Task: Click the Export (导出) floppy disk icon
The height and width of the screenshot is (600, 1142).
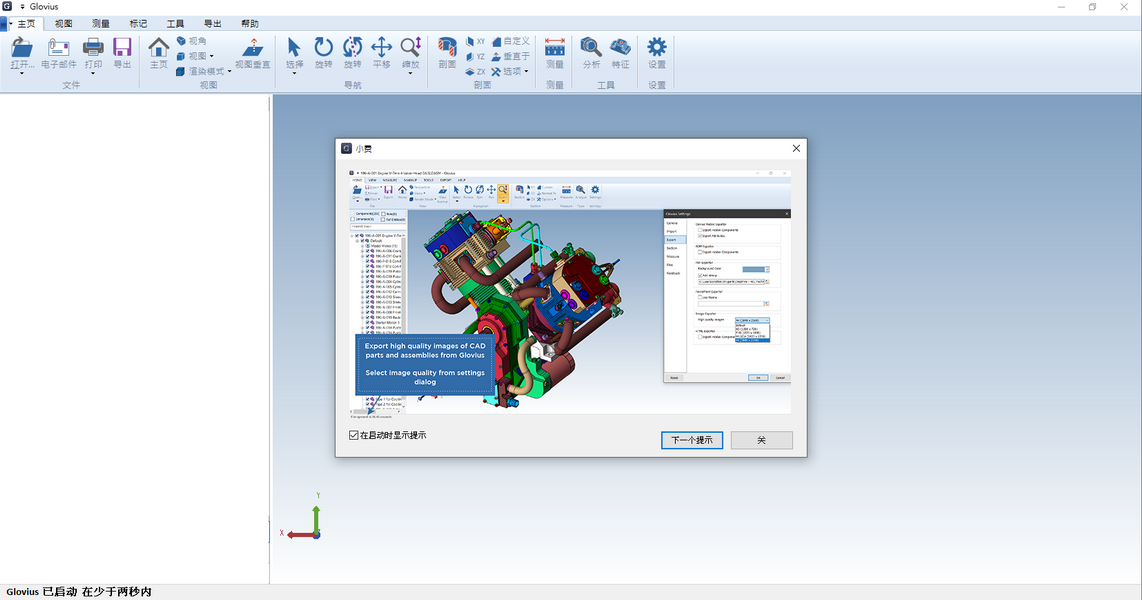Action: tap(122, 47)
